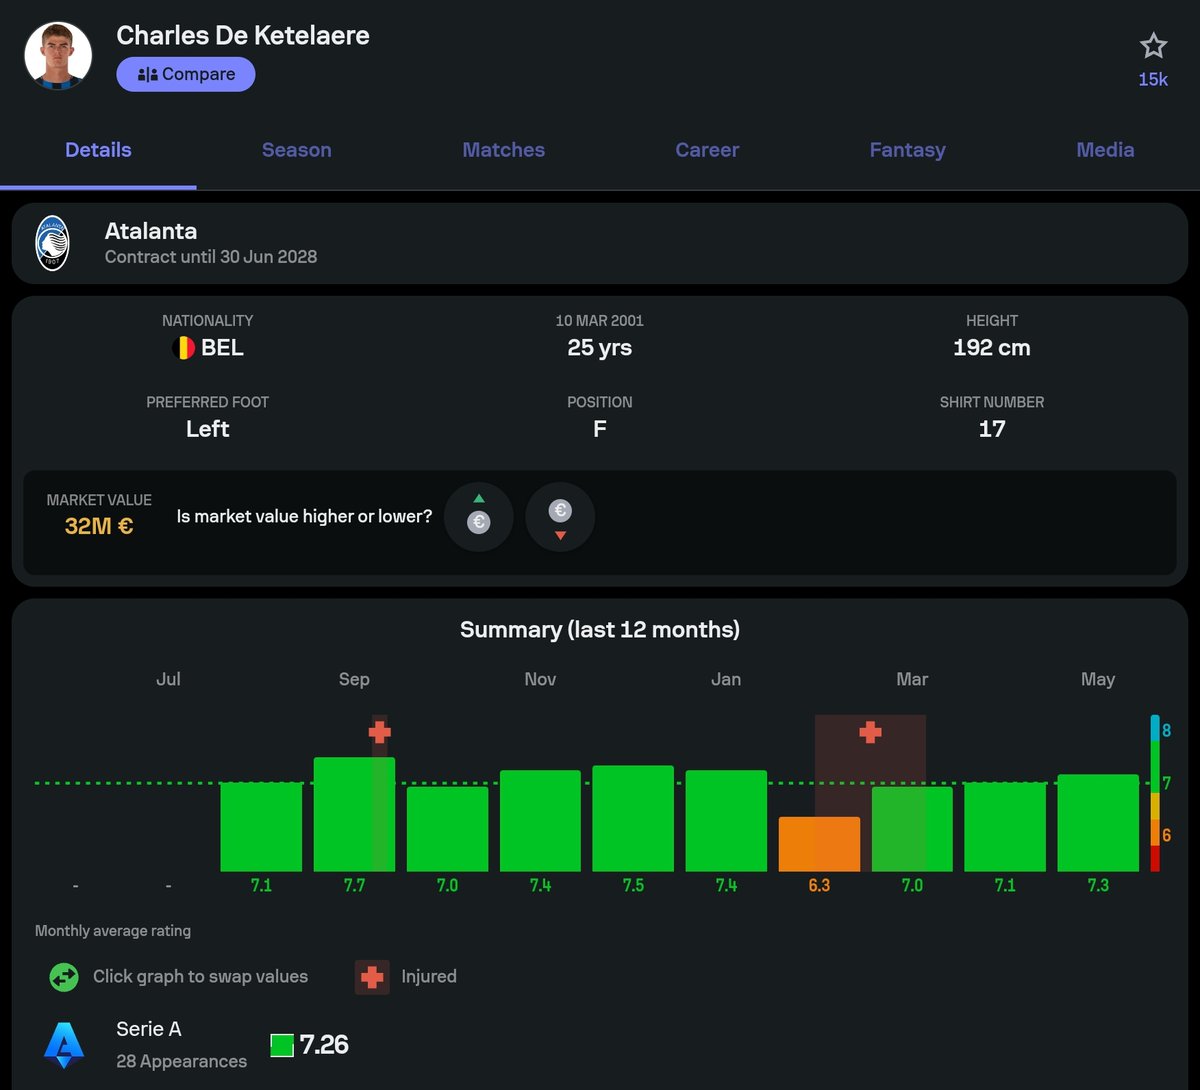Click the green 7.26 rating square
The height and width of the screenshot is (1090, 1200).
click(x=282, y=1046)
